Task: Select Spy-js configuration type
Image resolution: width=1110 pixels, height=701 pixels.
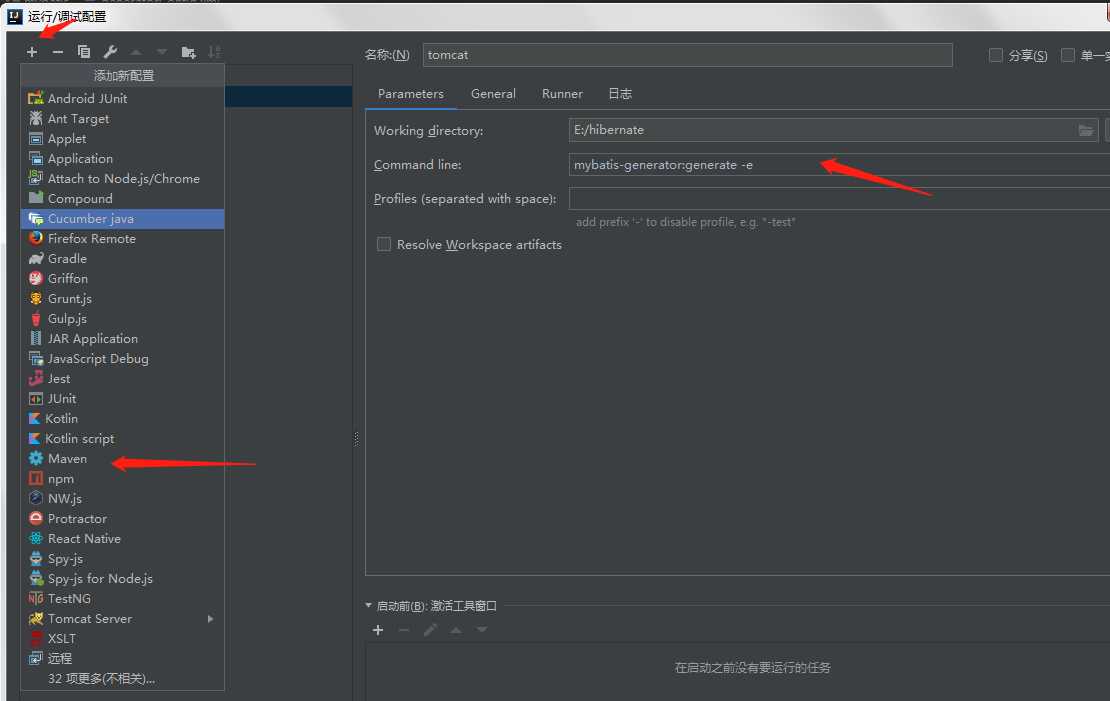Action: point(122,559)
